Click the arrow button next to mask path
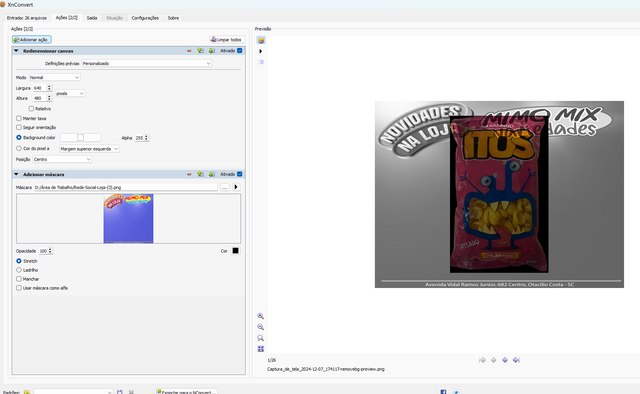 click(236, 187)
